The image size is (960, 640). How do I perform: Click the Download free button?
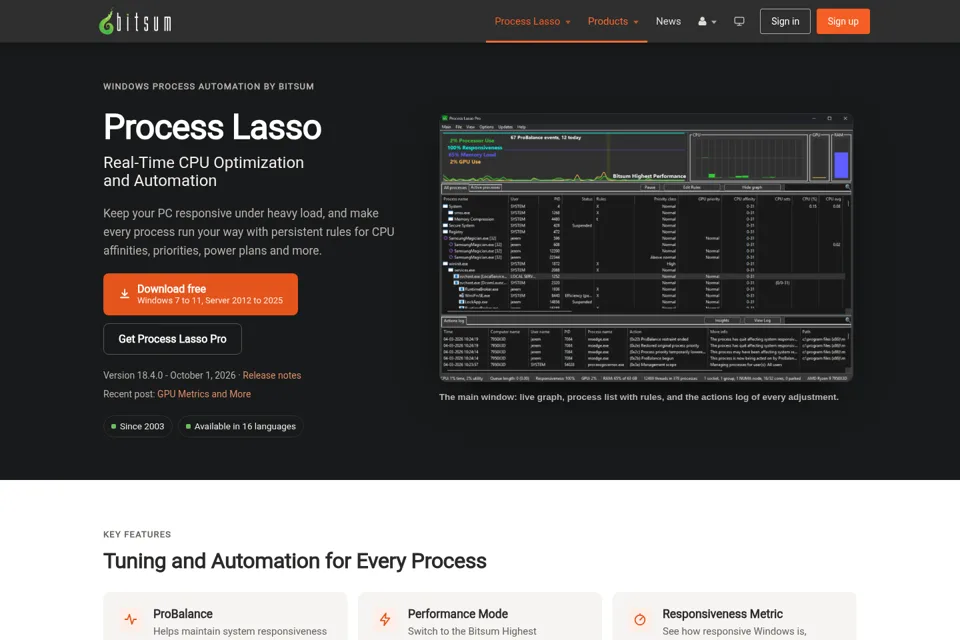pos(200,294)
